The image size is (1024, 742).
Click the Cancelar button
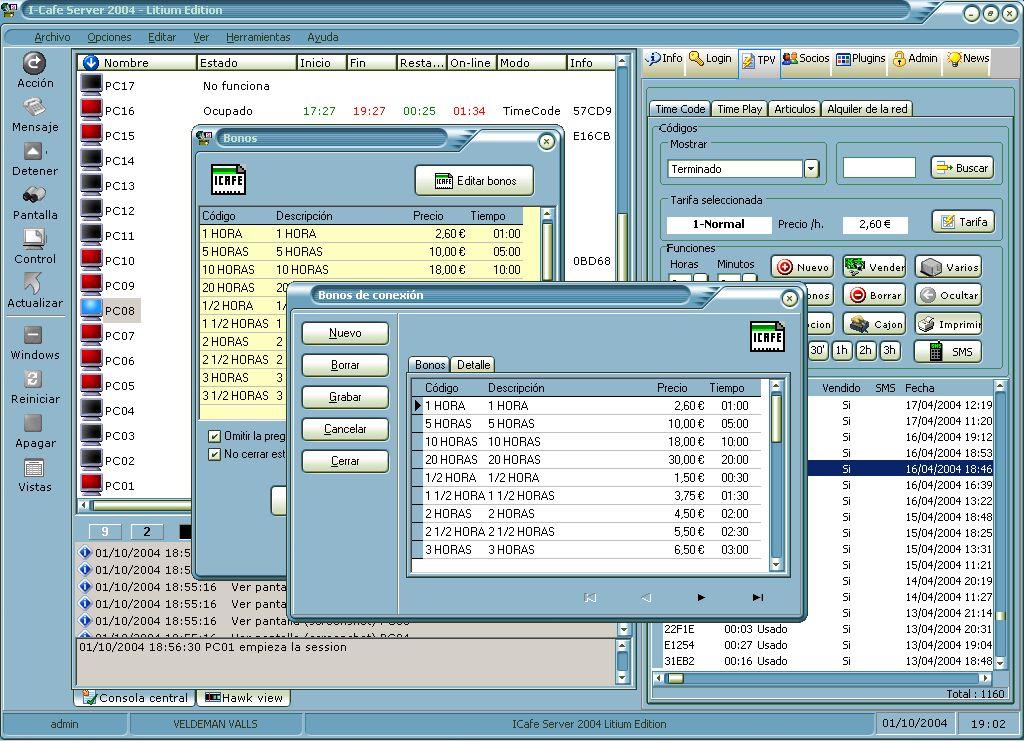click(x=345, y=429)
